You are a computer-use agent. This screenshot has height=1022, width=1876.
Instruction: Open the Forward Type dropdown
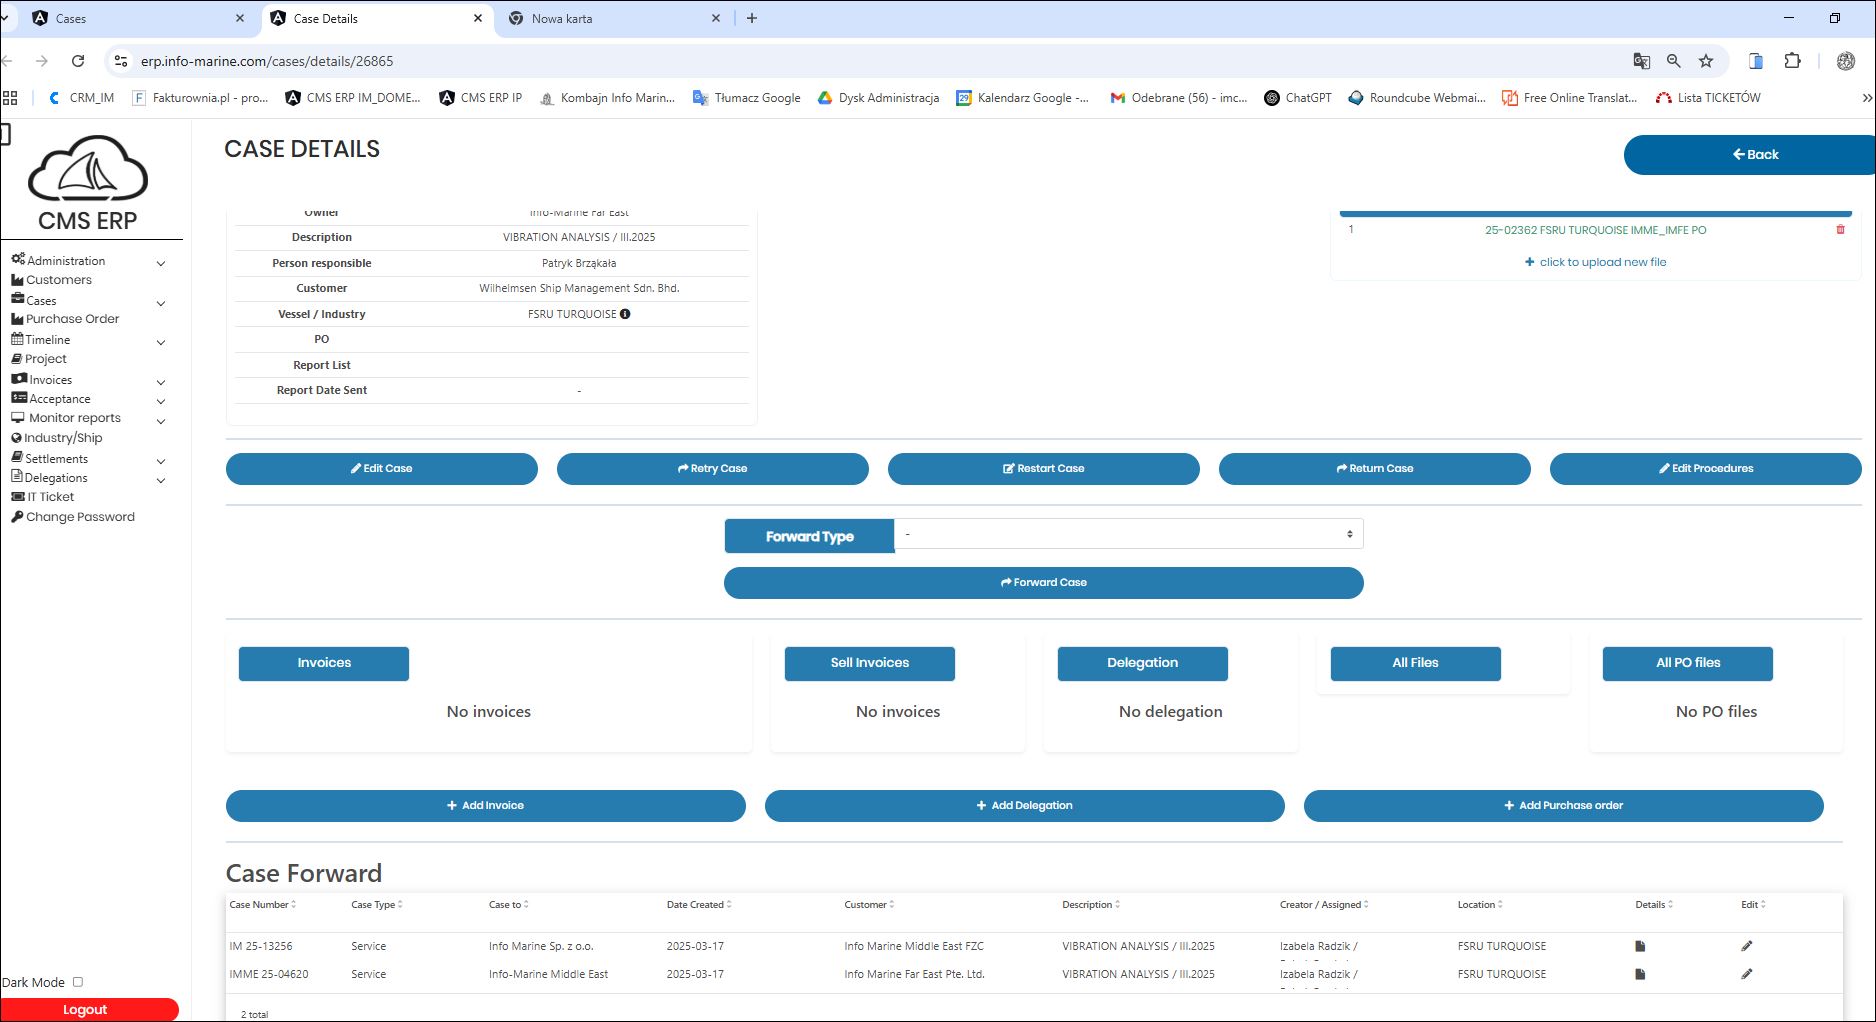tap(1128, 534)
